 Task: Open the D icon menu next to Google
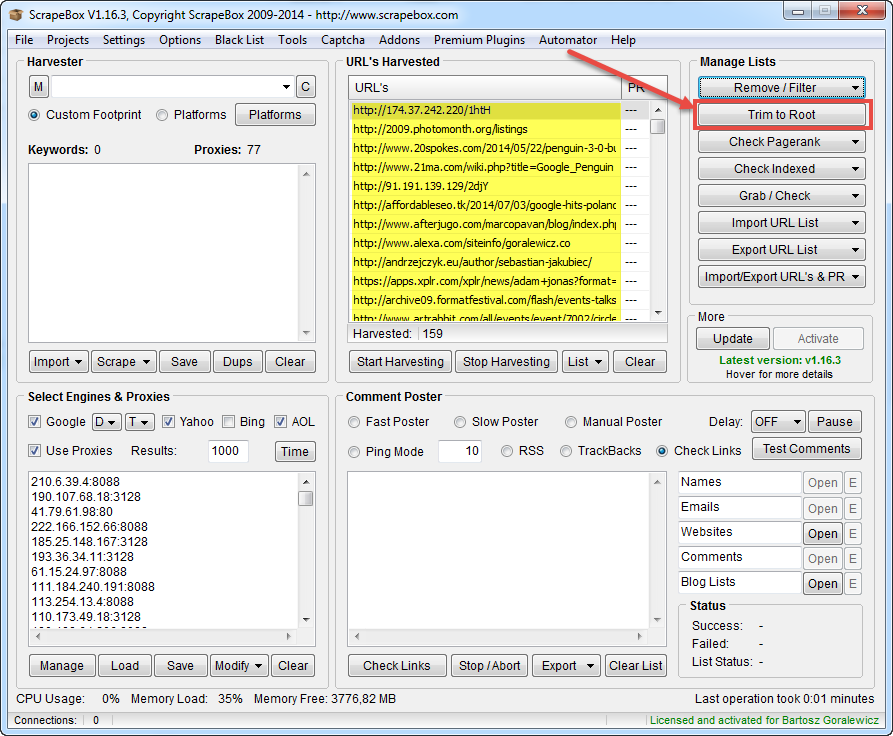[104, 421]
